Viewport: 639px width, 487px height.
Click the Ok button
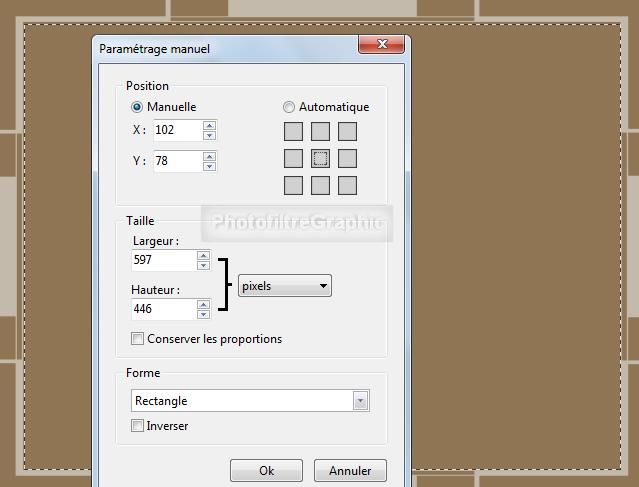click(266, 470)
